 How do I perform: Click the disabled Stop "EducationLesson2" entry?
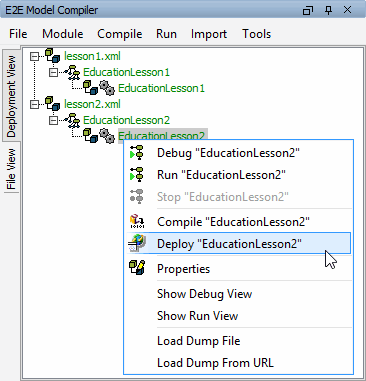[238, 197]
